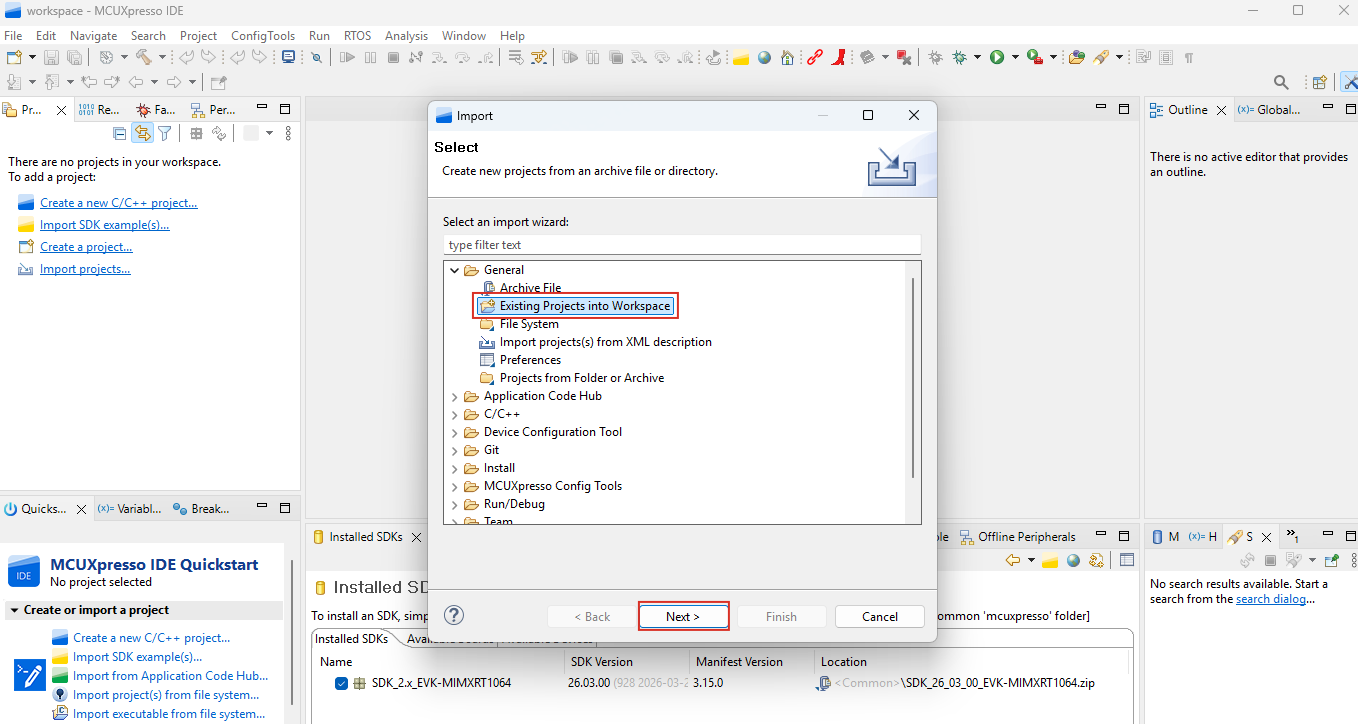1358x724 pixels.
Task: Click Cancel button in Import dialog
Action: [880, 616]
